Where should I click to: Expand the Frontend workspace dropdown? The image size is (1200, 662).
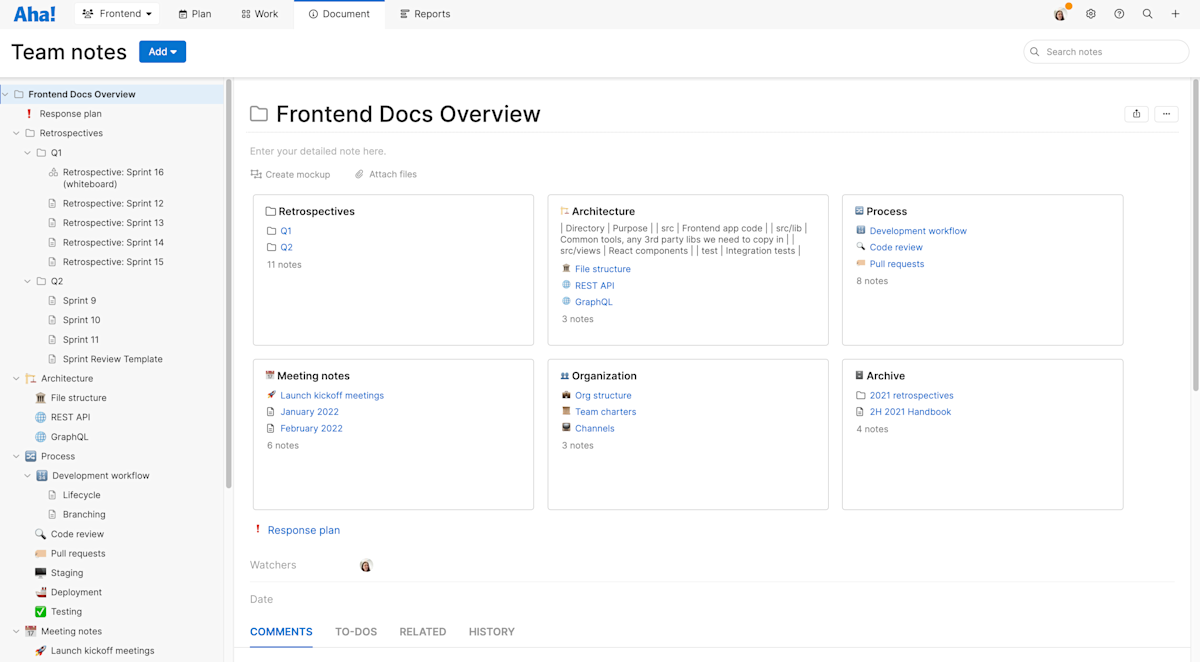click(x=117, y=13)
